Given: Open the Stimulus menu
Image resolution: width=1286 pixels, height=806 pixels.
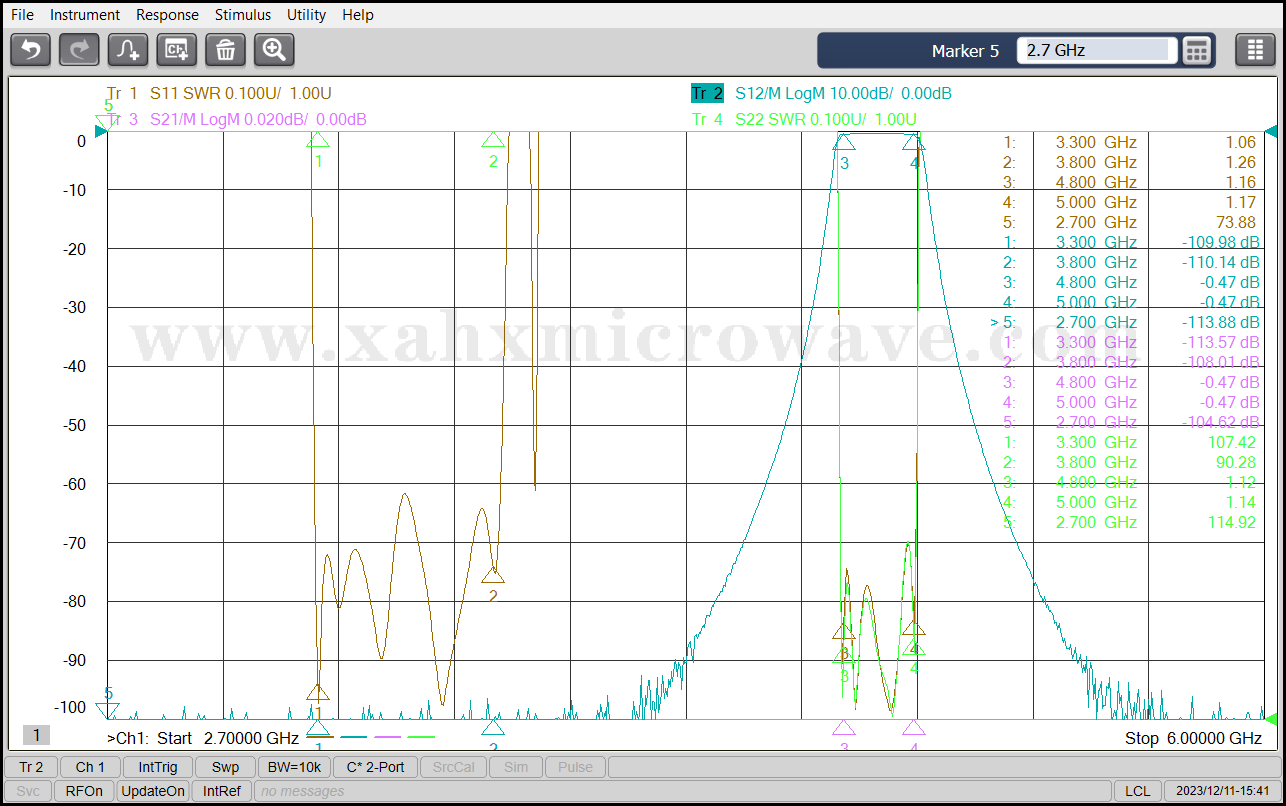Looking at the screenshot, I should click(x=242, y=15).
